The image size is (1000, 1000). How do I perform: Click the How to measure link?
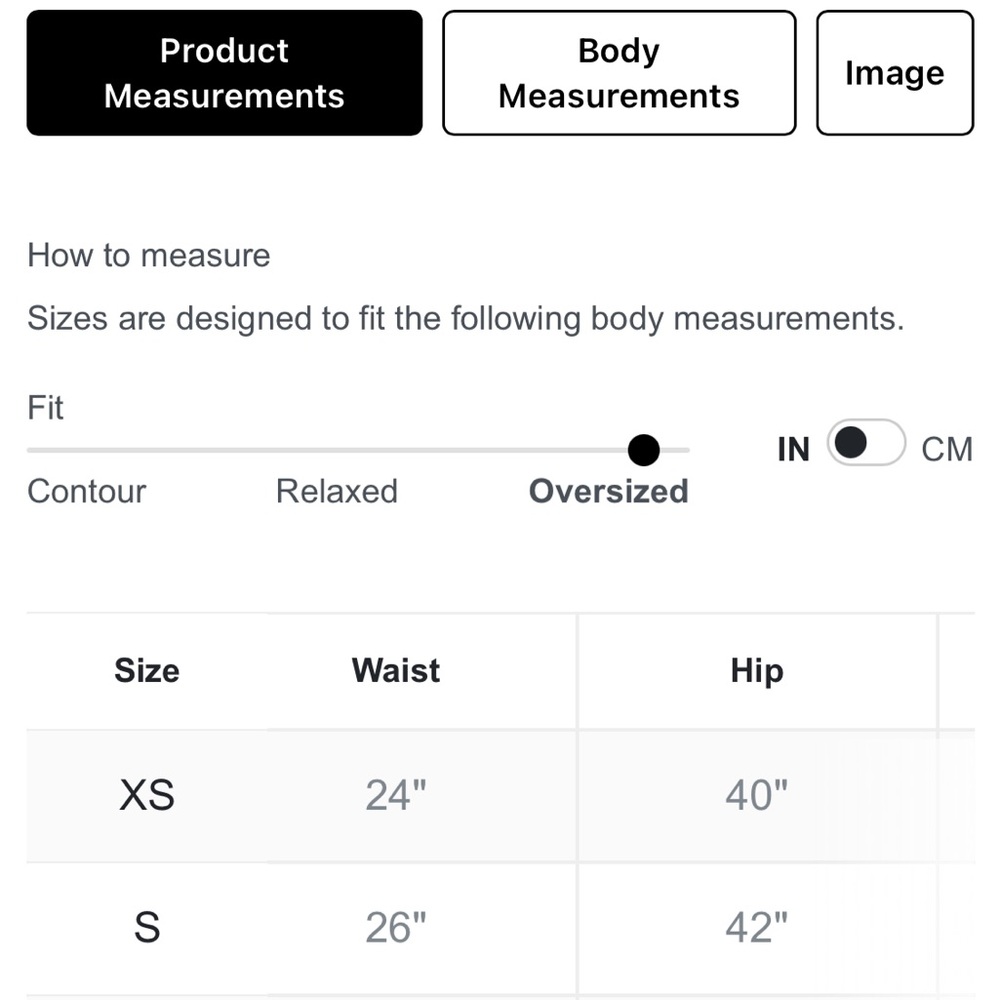click(149, 255)
